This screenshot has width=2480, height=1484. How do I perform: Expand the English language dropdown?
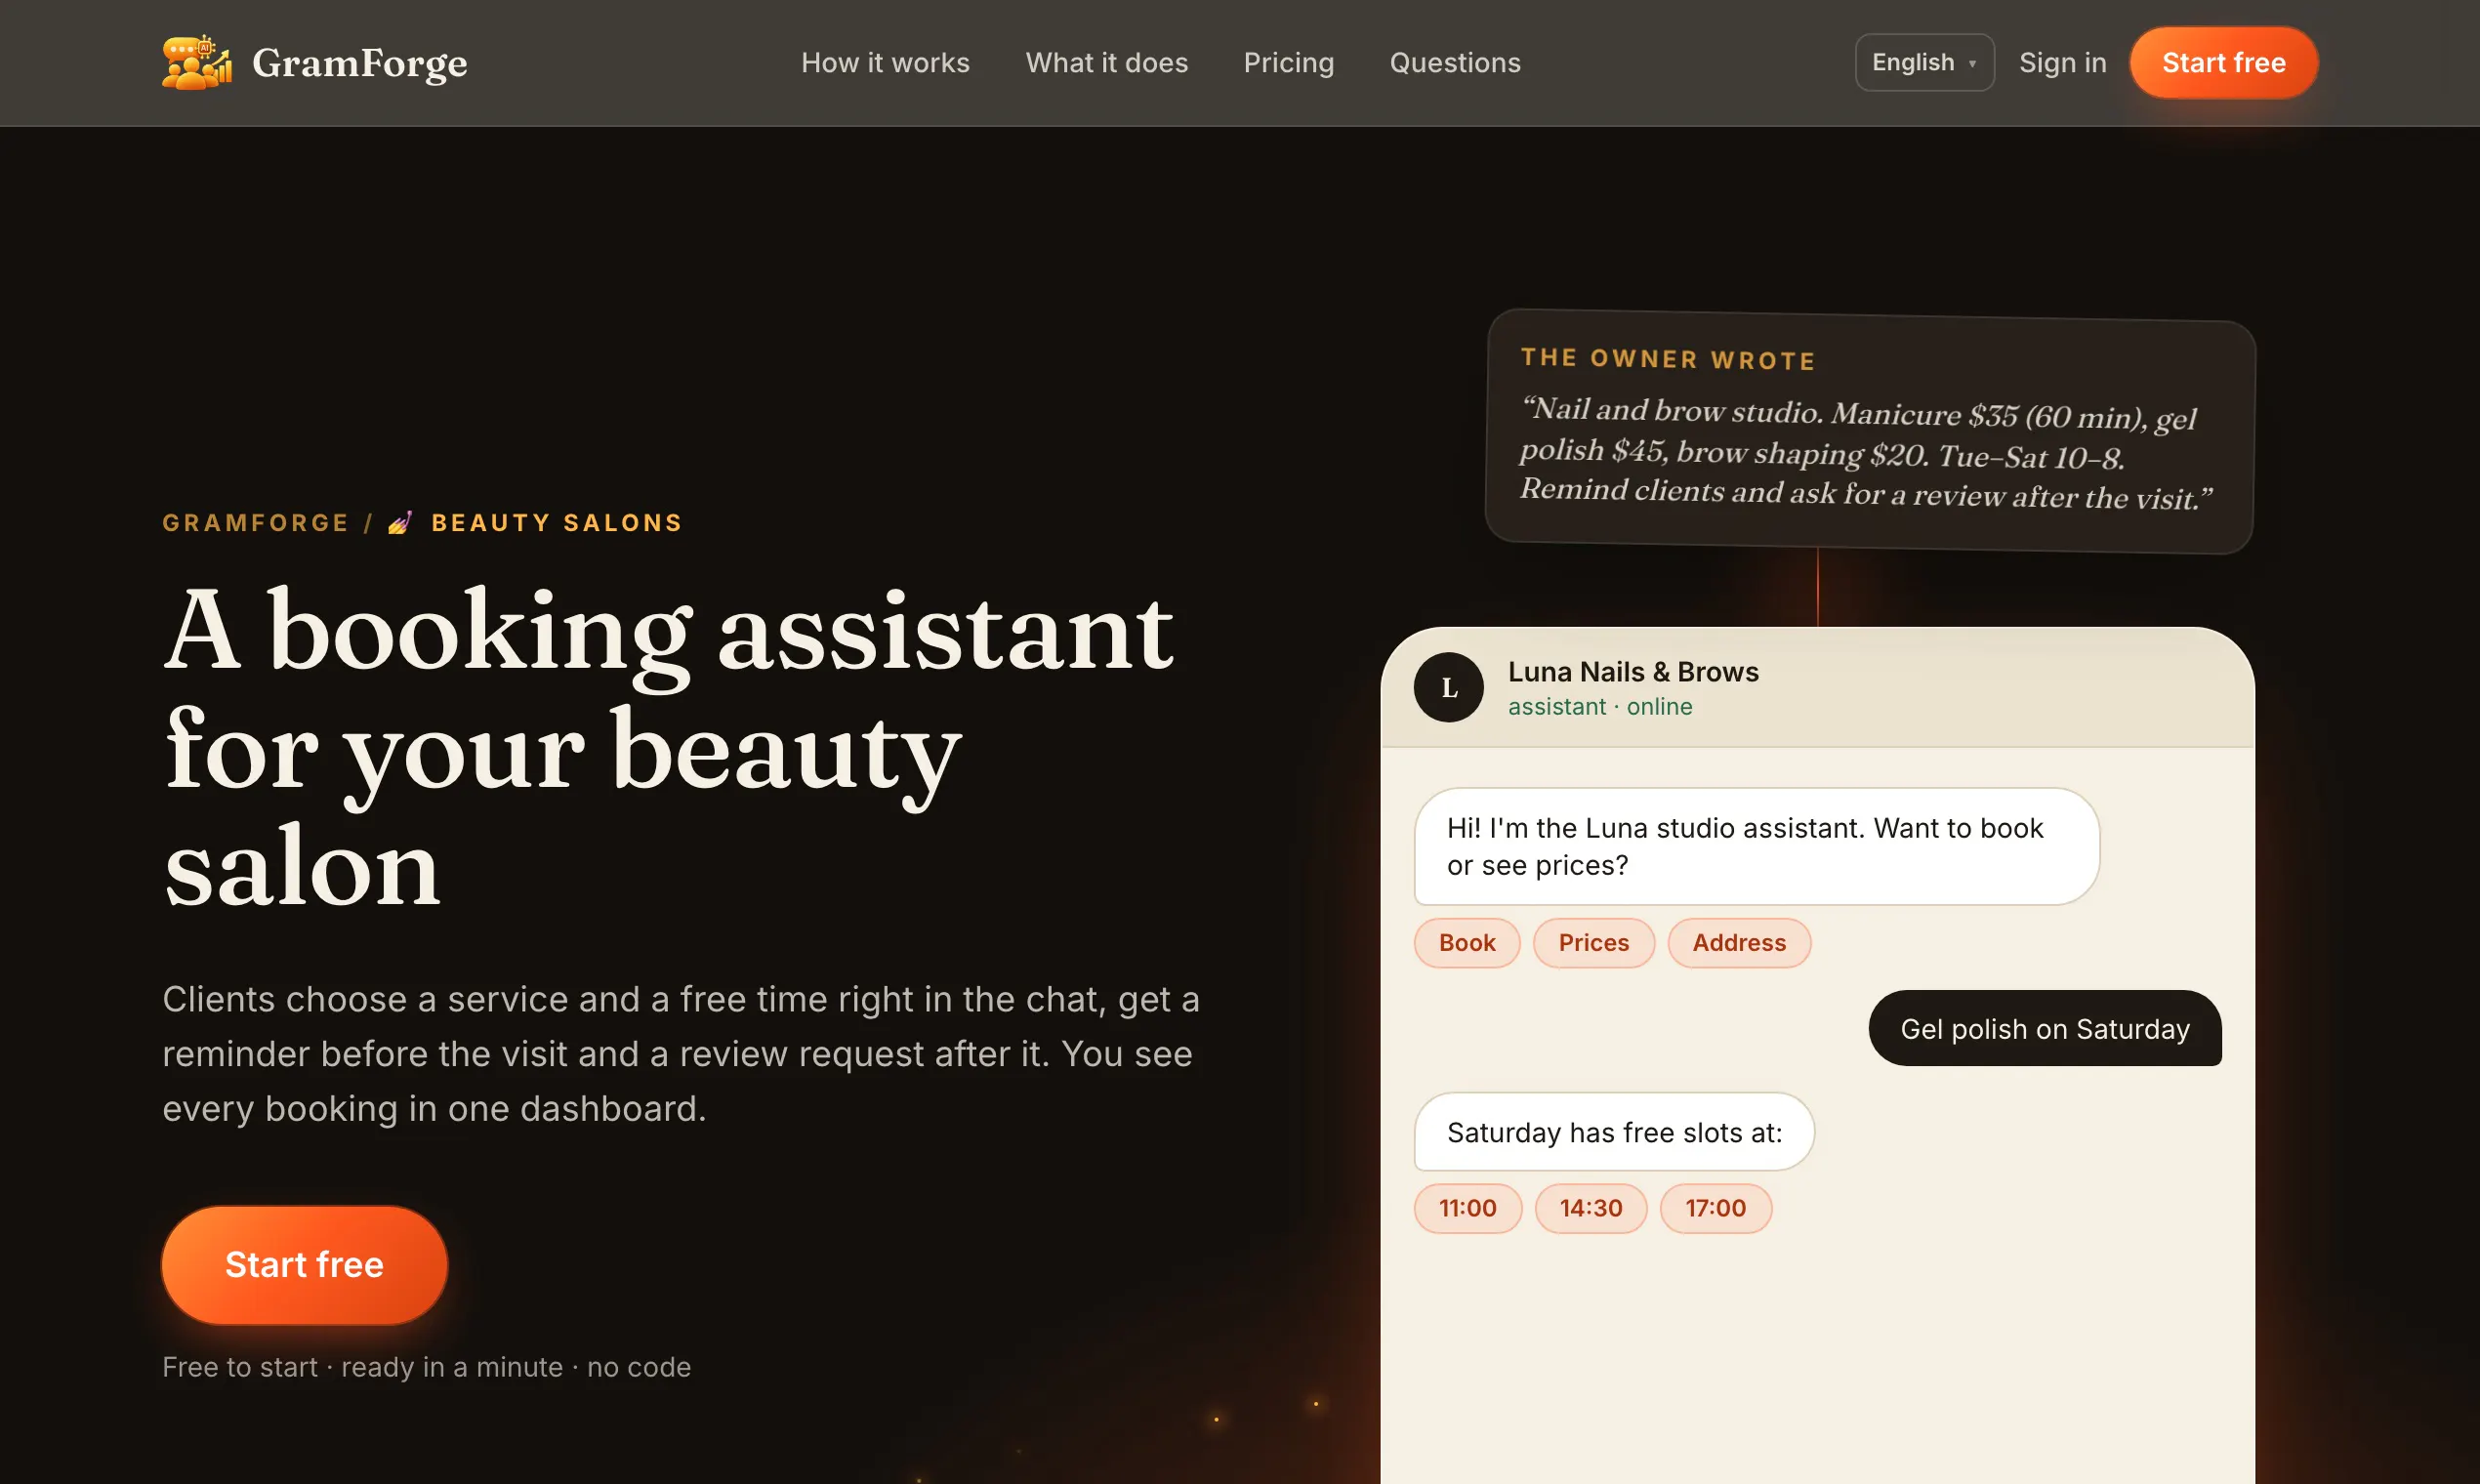pyautogui.click(x=1924, y=63)
